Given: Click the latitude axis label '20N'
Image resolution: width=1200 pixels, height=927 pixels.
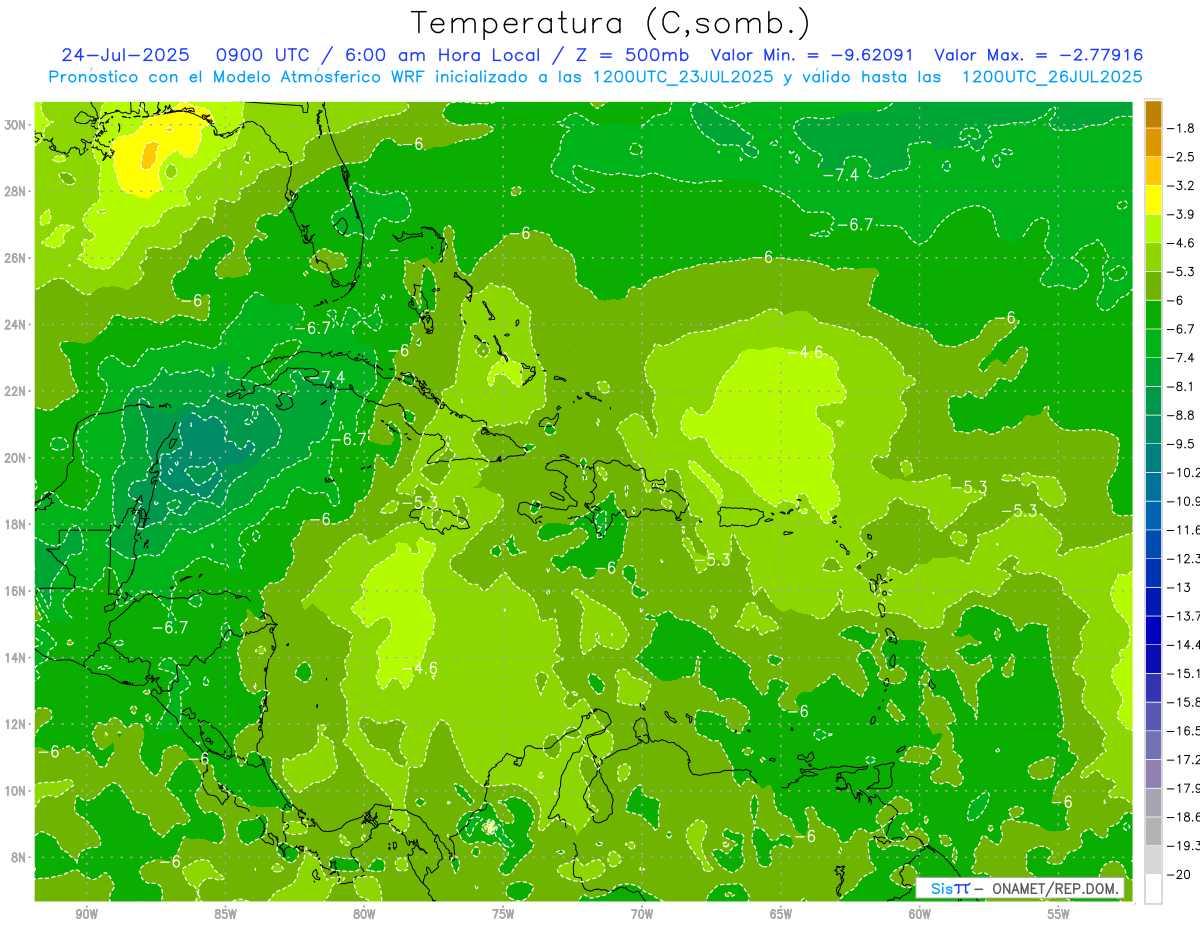Looking at the screenshot, I should click(16, 458).
